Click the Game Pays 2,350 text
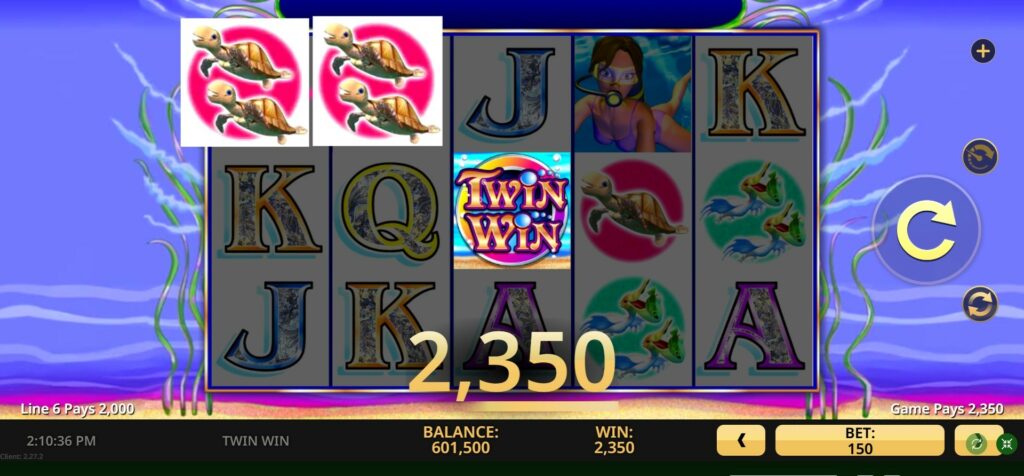 (x=947, y=409)
